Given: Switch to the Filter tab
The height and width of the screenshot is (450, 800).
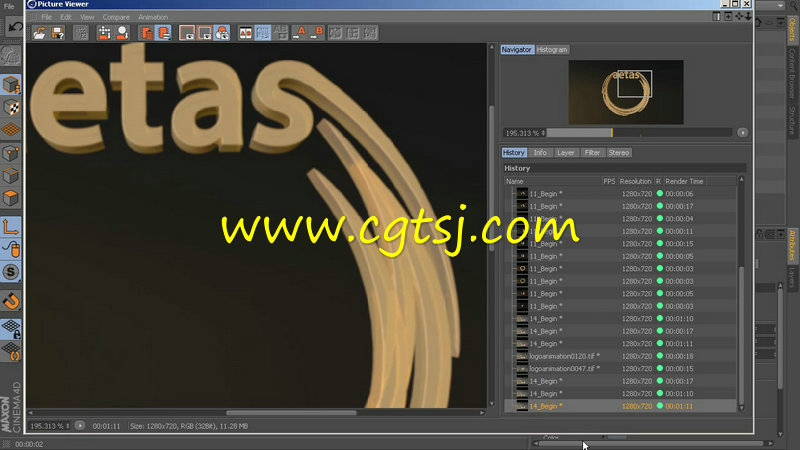Looking at the screenshot, I should pyautogui.click(x=592, y=153).
